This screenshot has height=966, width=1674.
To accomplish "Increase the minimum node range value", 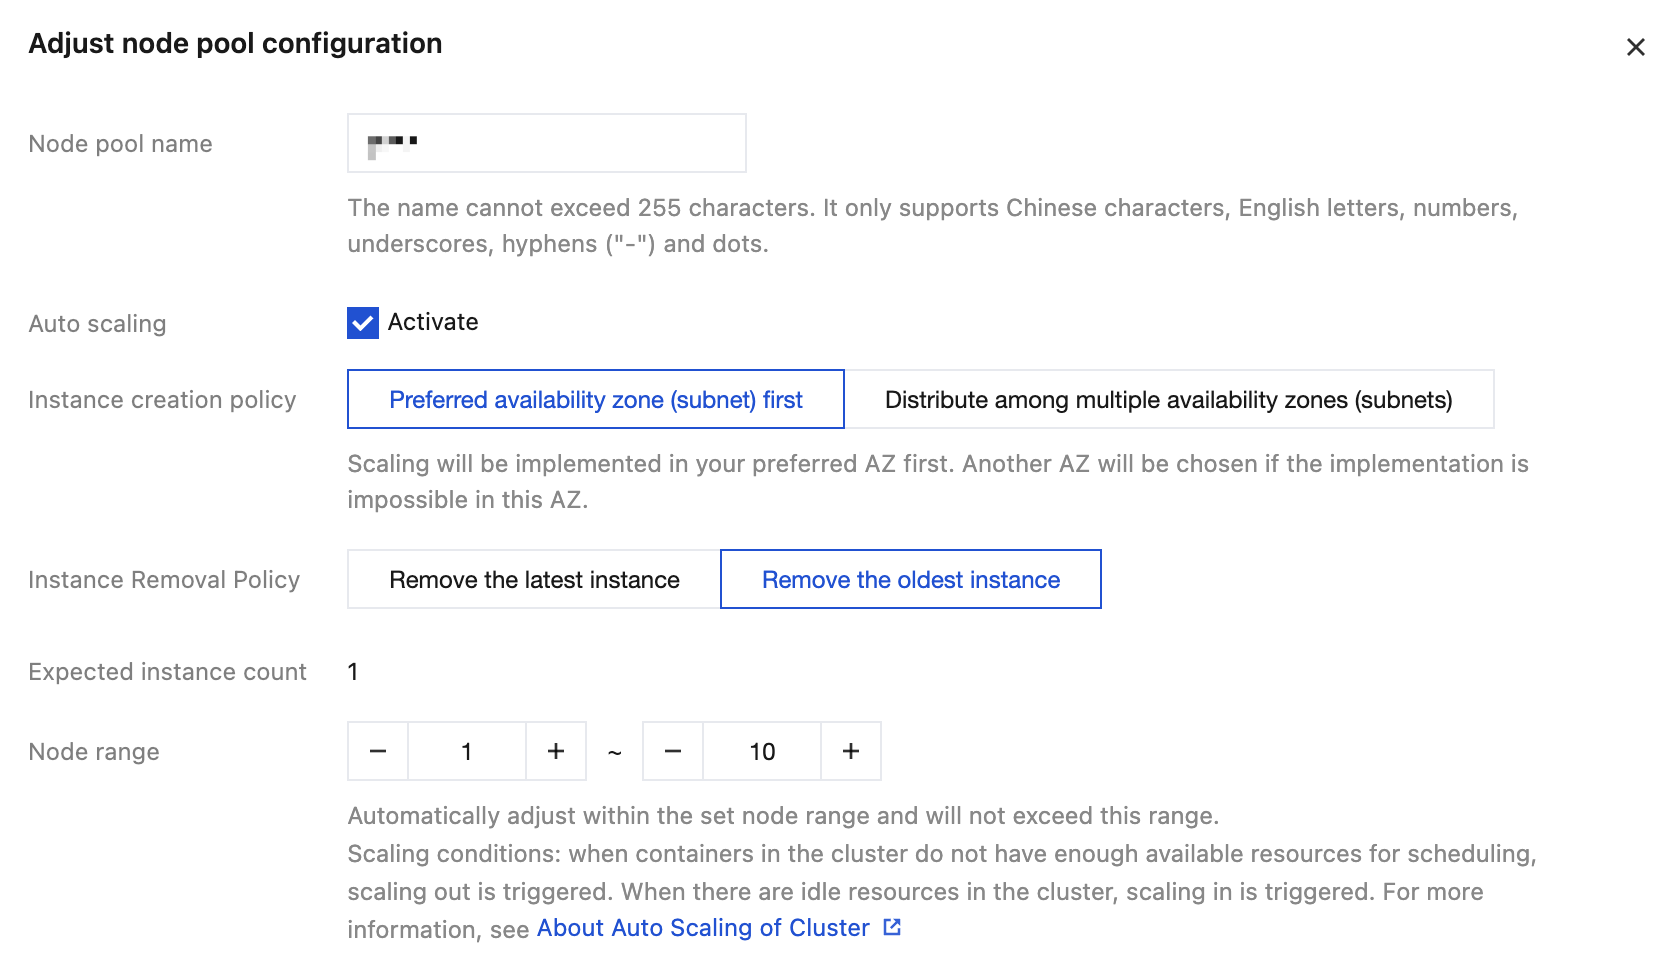I will [x=556, y=751].
